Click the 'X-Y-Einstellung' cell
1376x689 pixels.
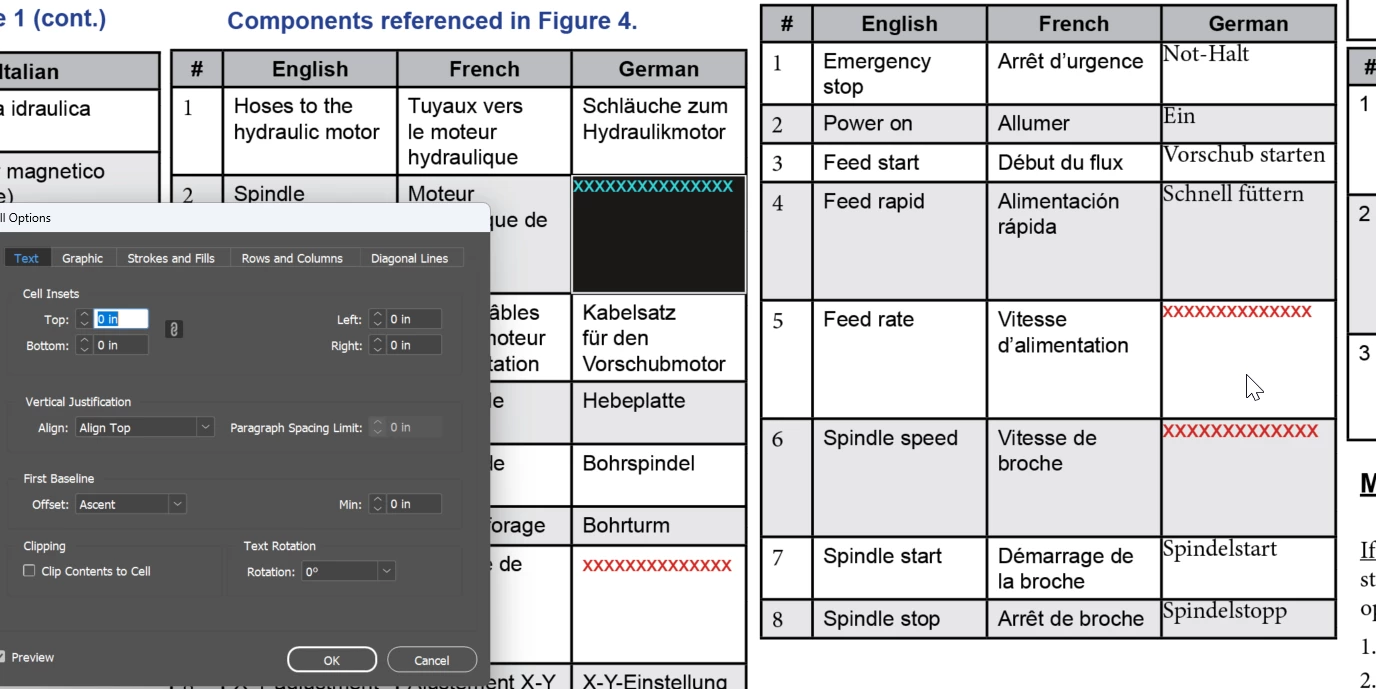[659, 678]
